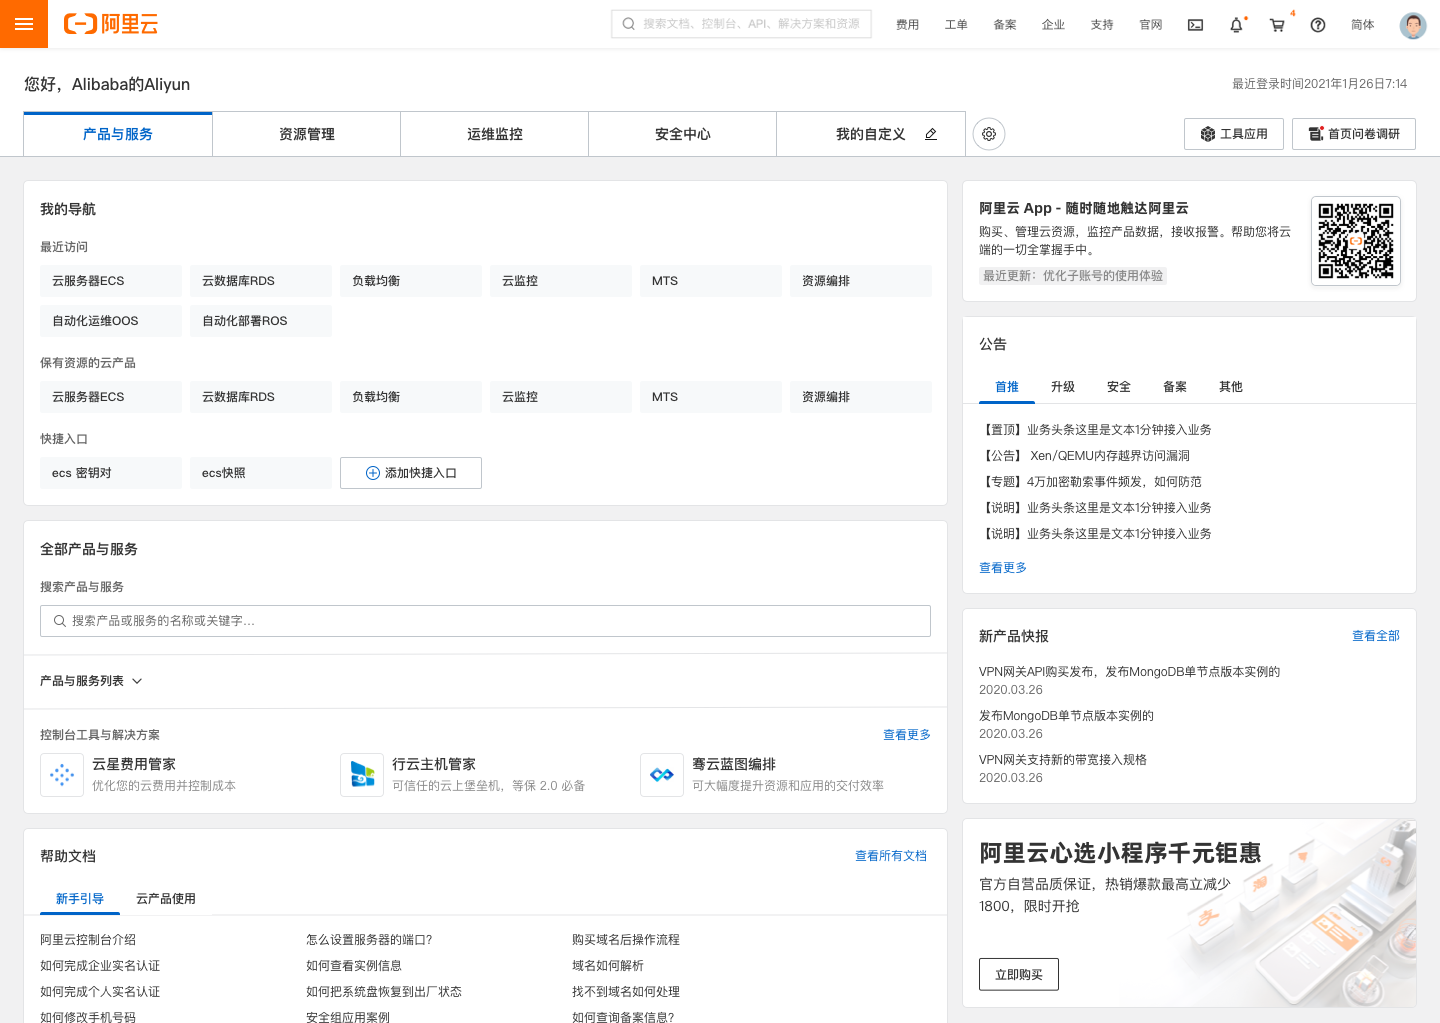Open the help question mark icon
This screenshot has width=1440, height=1023.
point(1318,25)
